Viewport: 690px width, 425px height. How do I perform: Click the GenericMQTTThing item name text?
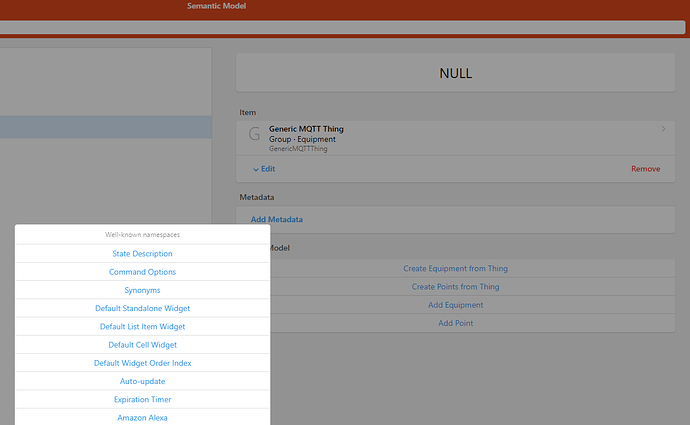[x=298, y=149]
